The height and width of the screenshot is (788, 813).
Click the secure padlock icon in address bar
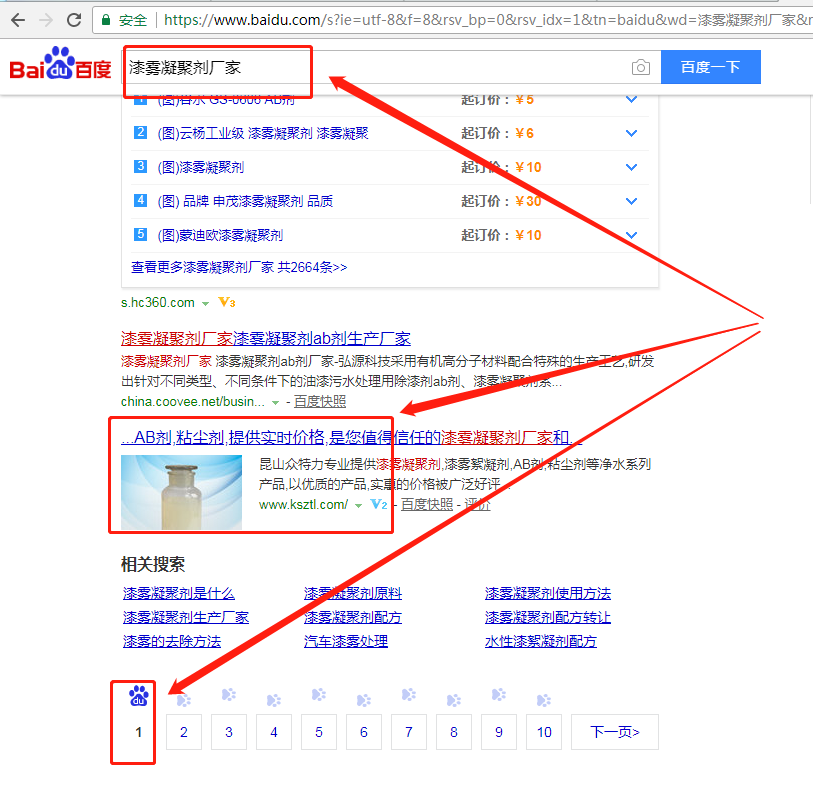click(106, 19)
